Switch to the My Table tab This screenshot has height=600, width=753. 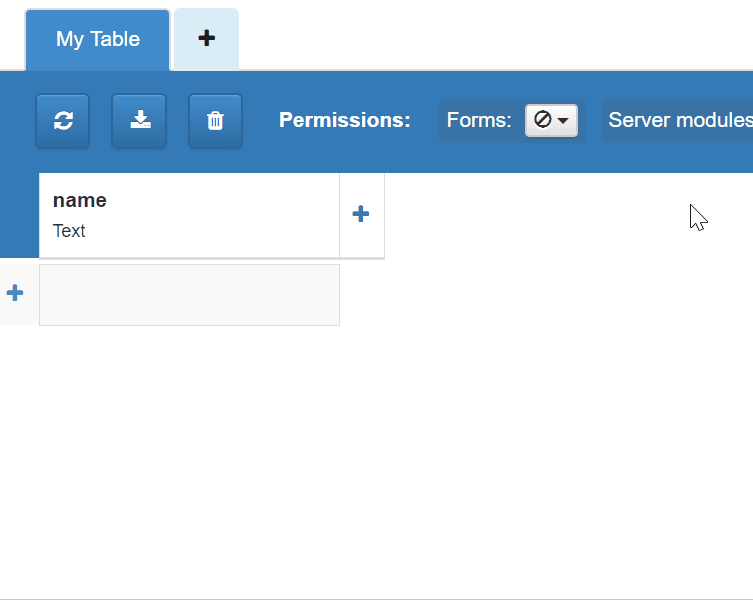[98, 40]
